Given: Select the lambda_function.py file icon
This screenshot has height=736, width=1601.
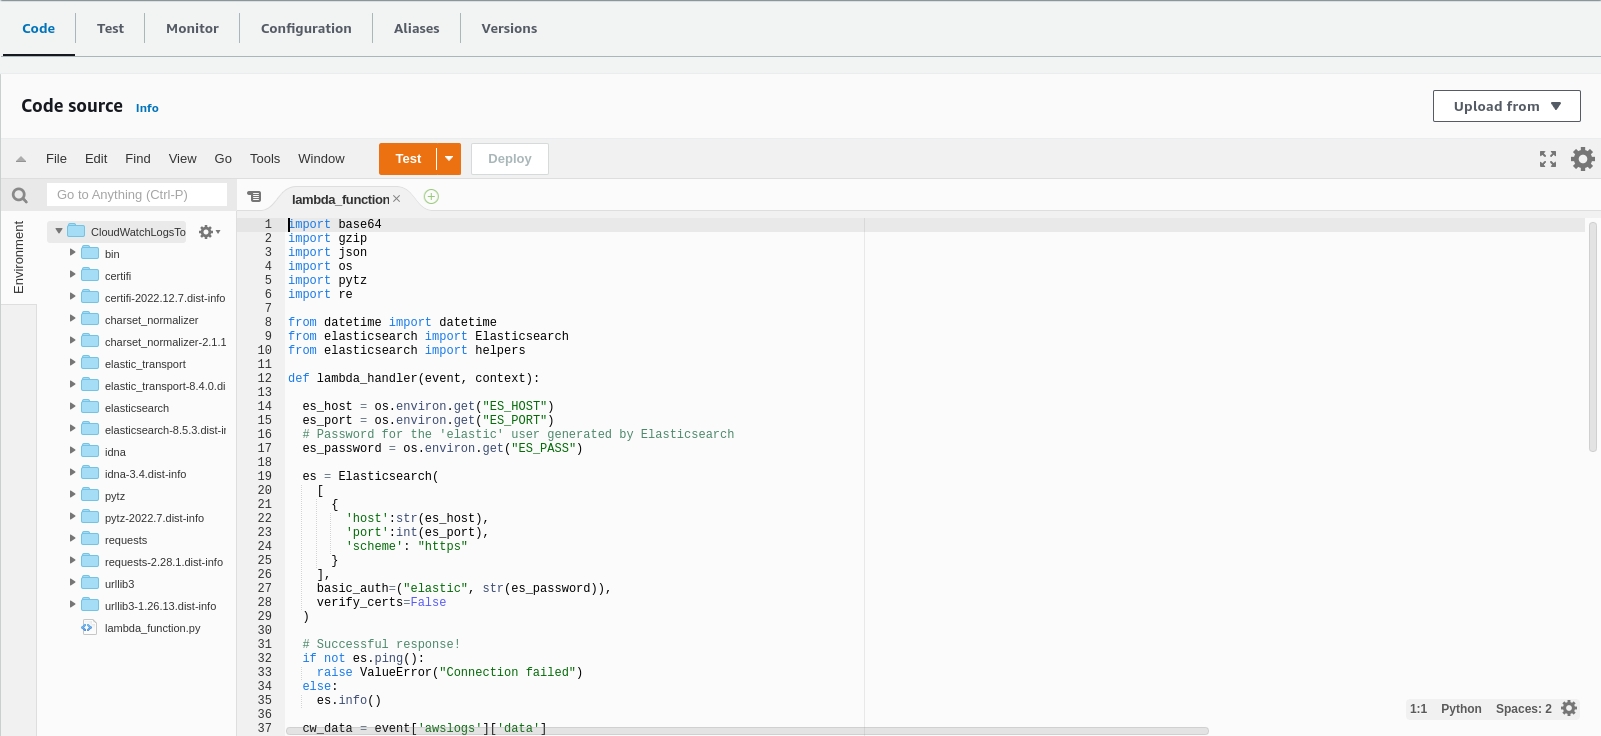Looking at the screenshot, I should [x=88, y=628].
